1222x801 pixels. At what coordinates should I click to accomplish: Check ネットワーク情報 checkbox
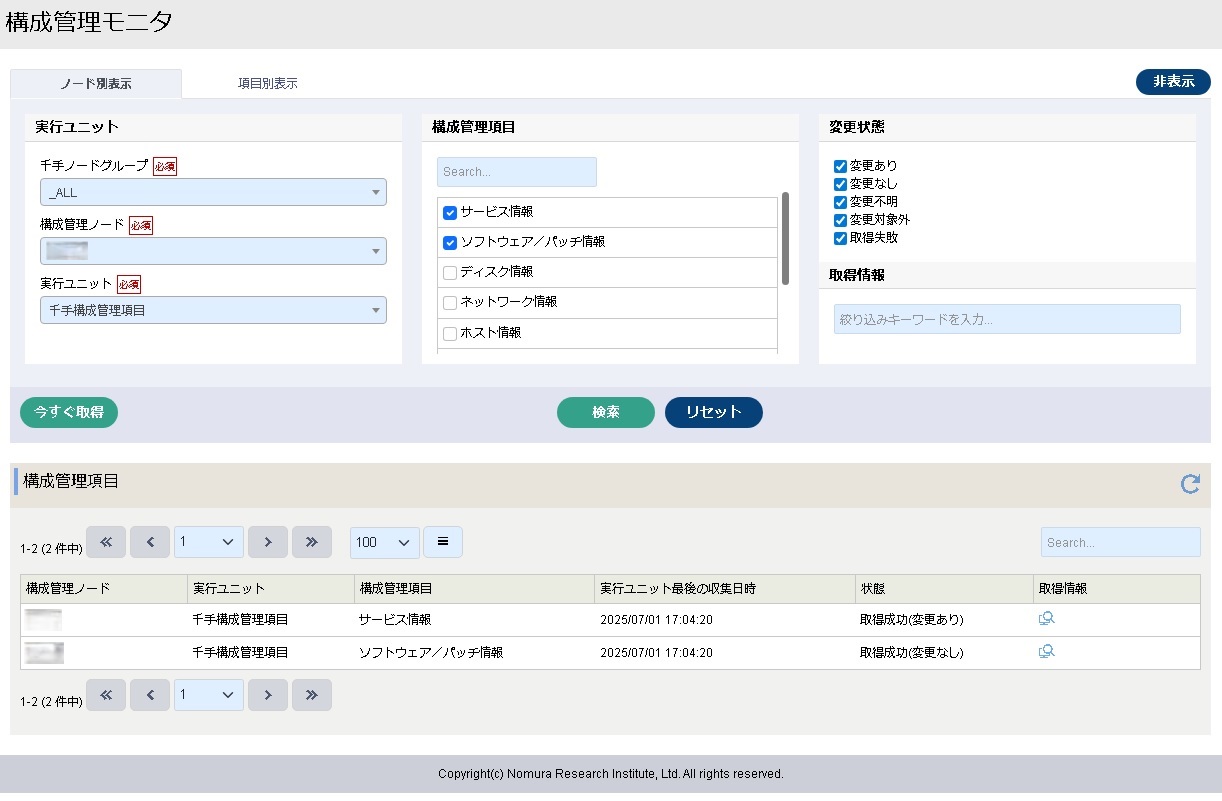pyautogui.click(x=450, y=303)
